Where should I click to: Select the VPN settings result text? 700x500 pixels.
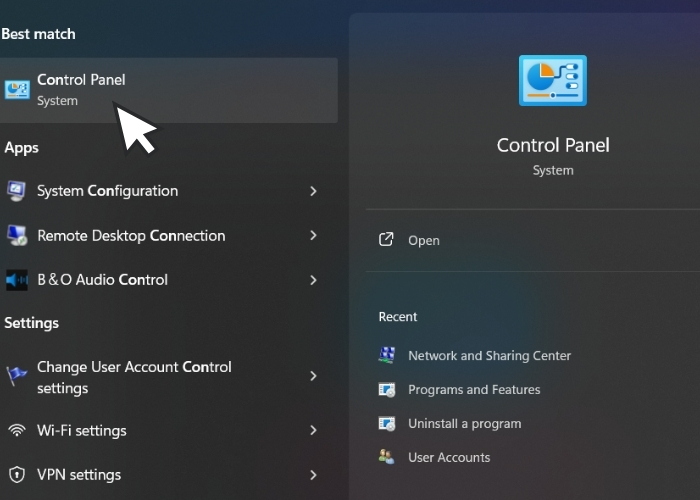coord(79,475)
